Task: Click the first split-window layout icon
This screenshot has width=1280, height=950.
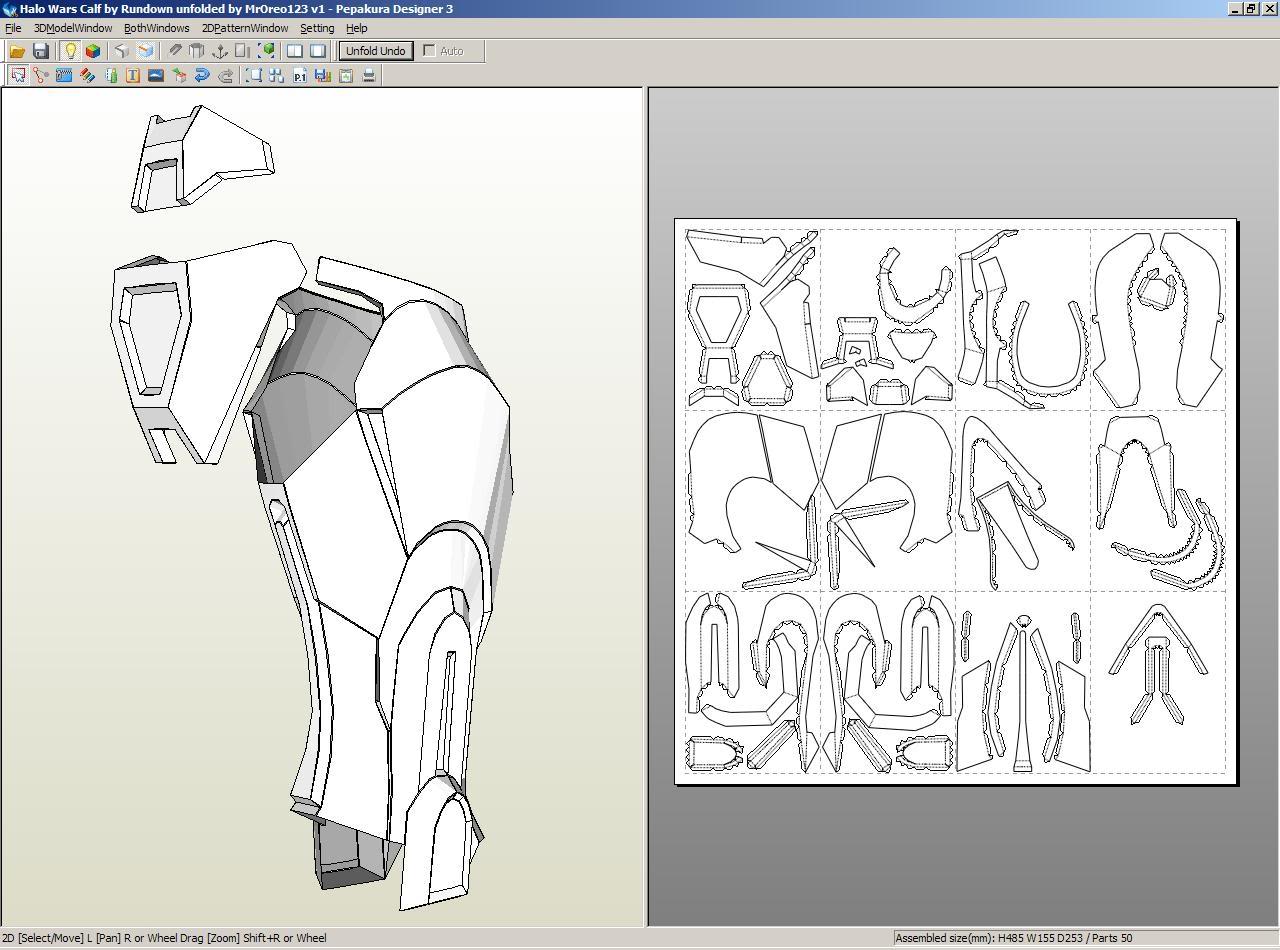Action: 295,51
